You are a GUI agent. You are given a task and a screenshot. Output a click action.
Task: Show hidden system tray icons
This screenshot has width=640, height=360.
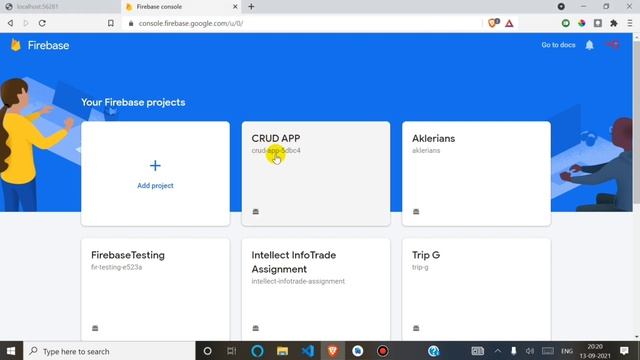pos(498,351)
